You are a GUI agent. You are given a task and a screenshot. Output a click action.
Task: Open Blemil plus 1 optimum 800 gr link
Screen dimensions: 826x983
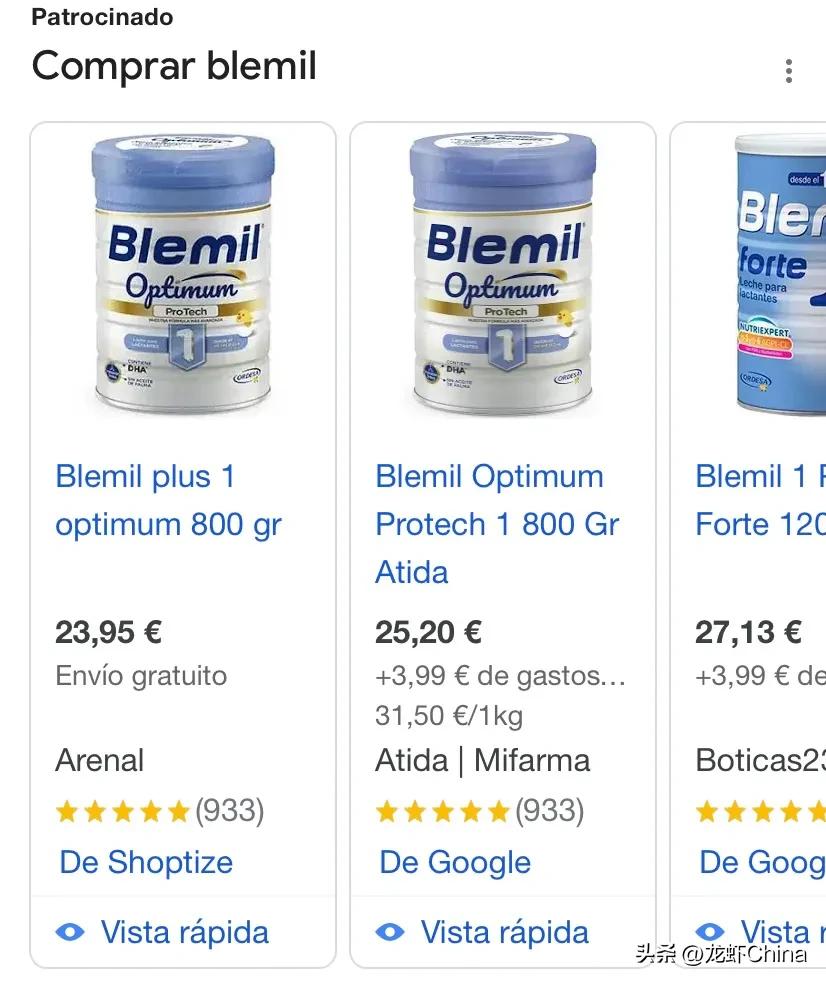168,500
